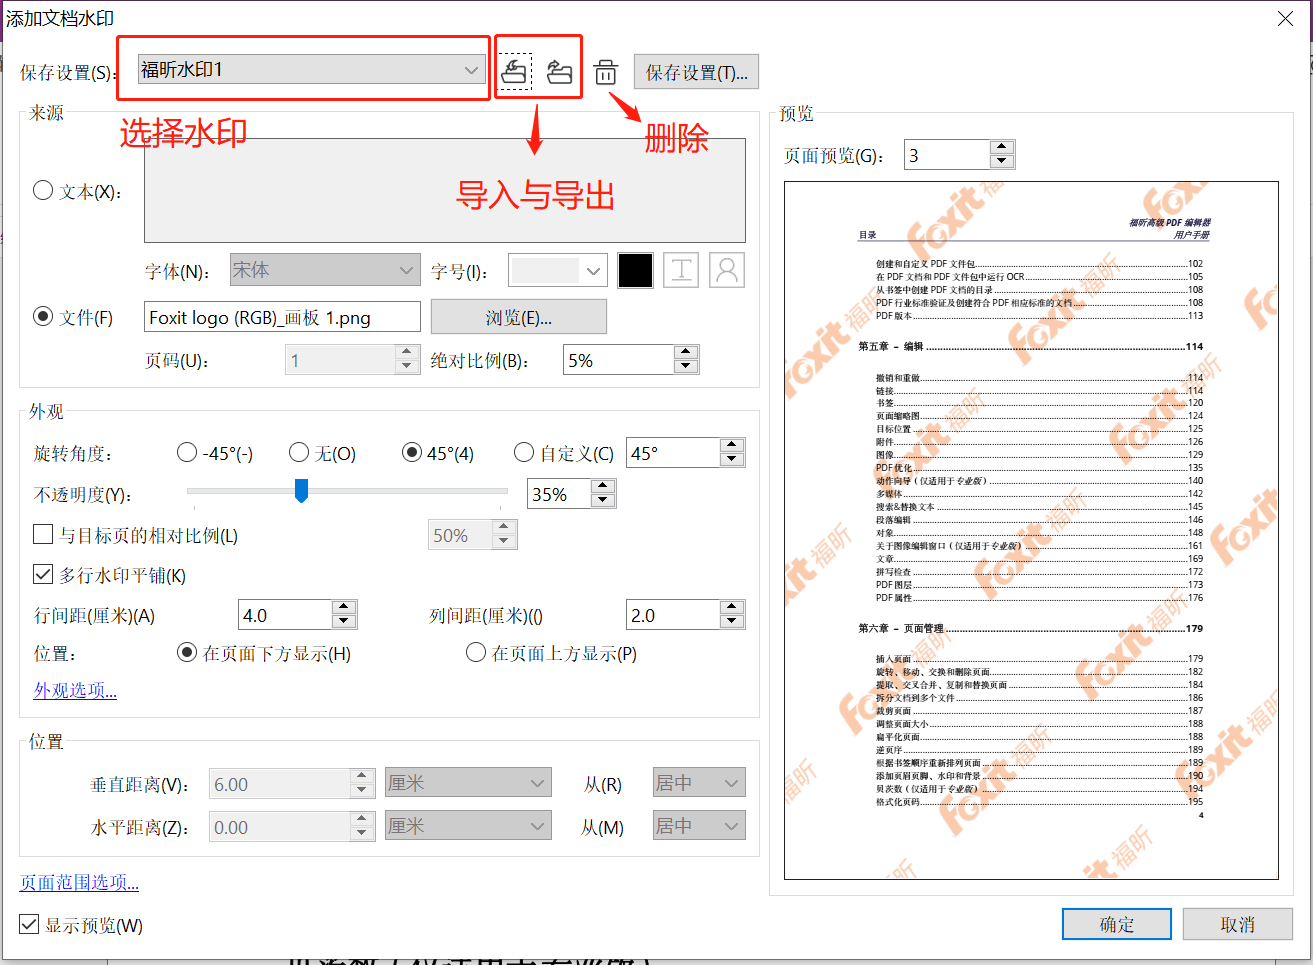Click the 页面预览 field showing 3
Image resolution: width=1313 pixels, height=965 pixels.
[947, 155]
